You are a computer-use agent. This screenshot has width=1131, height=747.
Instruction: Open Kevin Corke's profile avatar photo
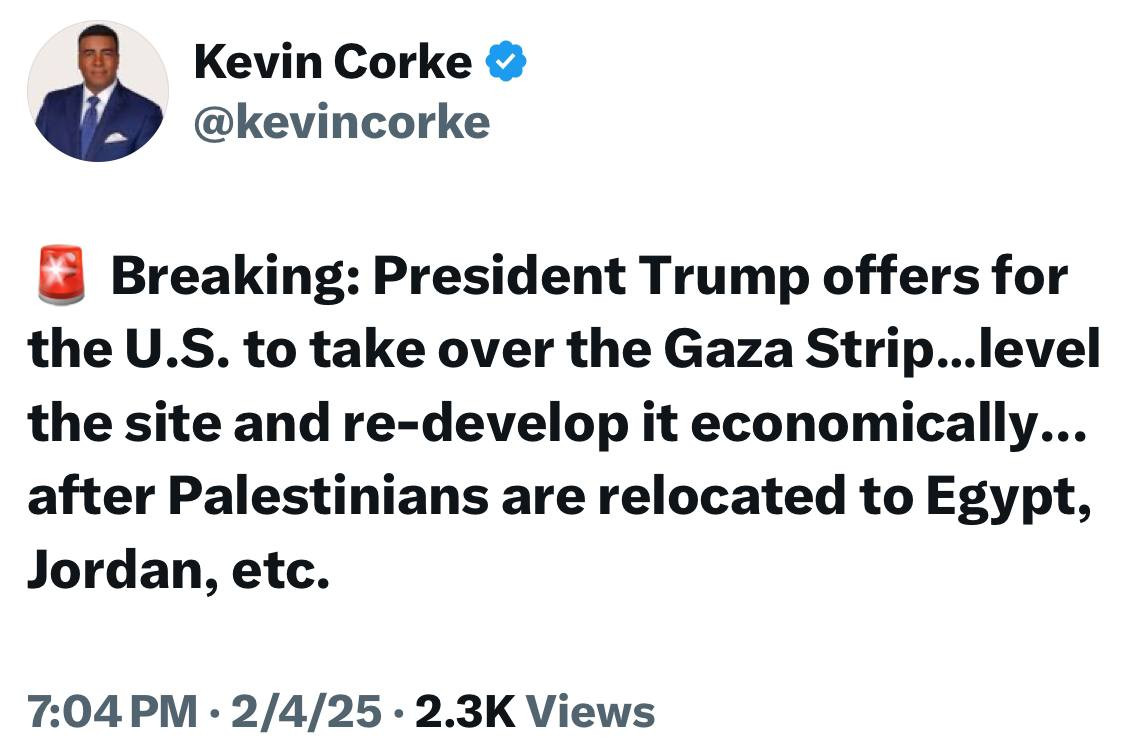pos(97,92)
